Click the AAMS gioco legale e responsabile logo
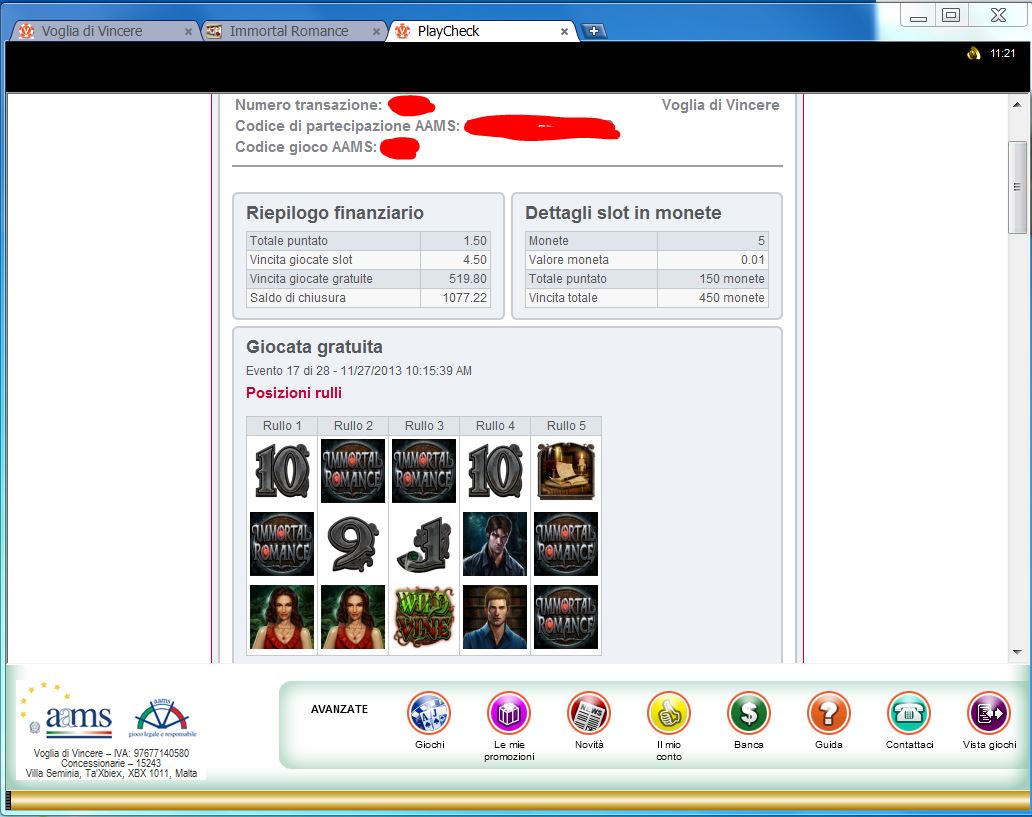This screenshot has height=817, width=1032. click(x=166, y=717)
